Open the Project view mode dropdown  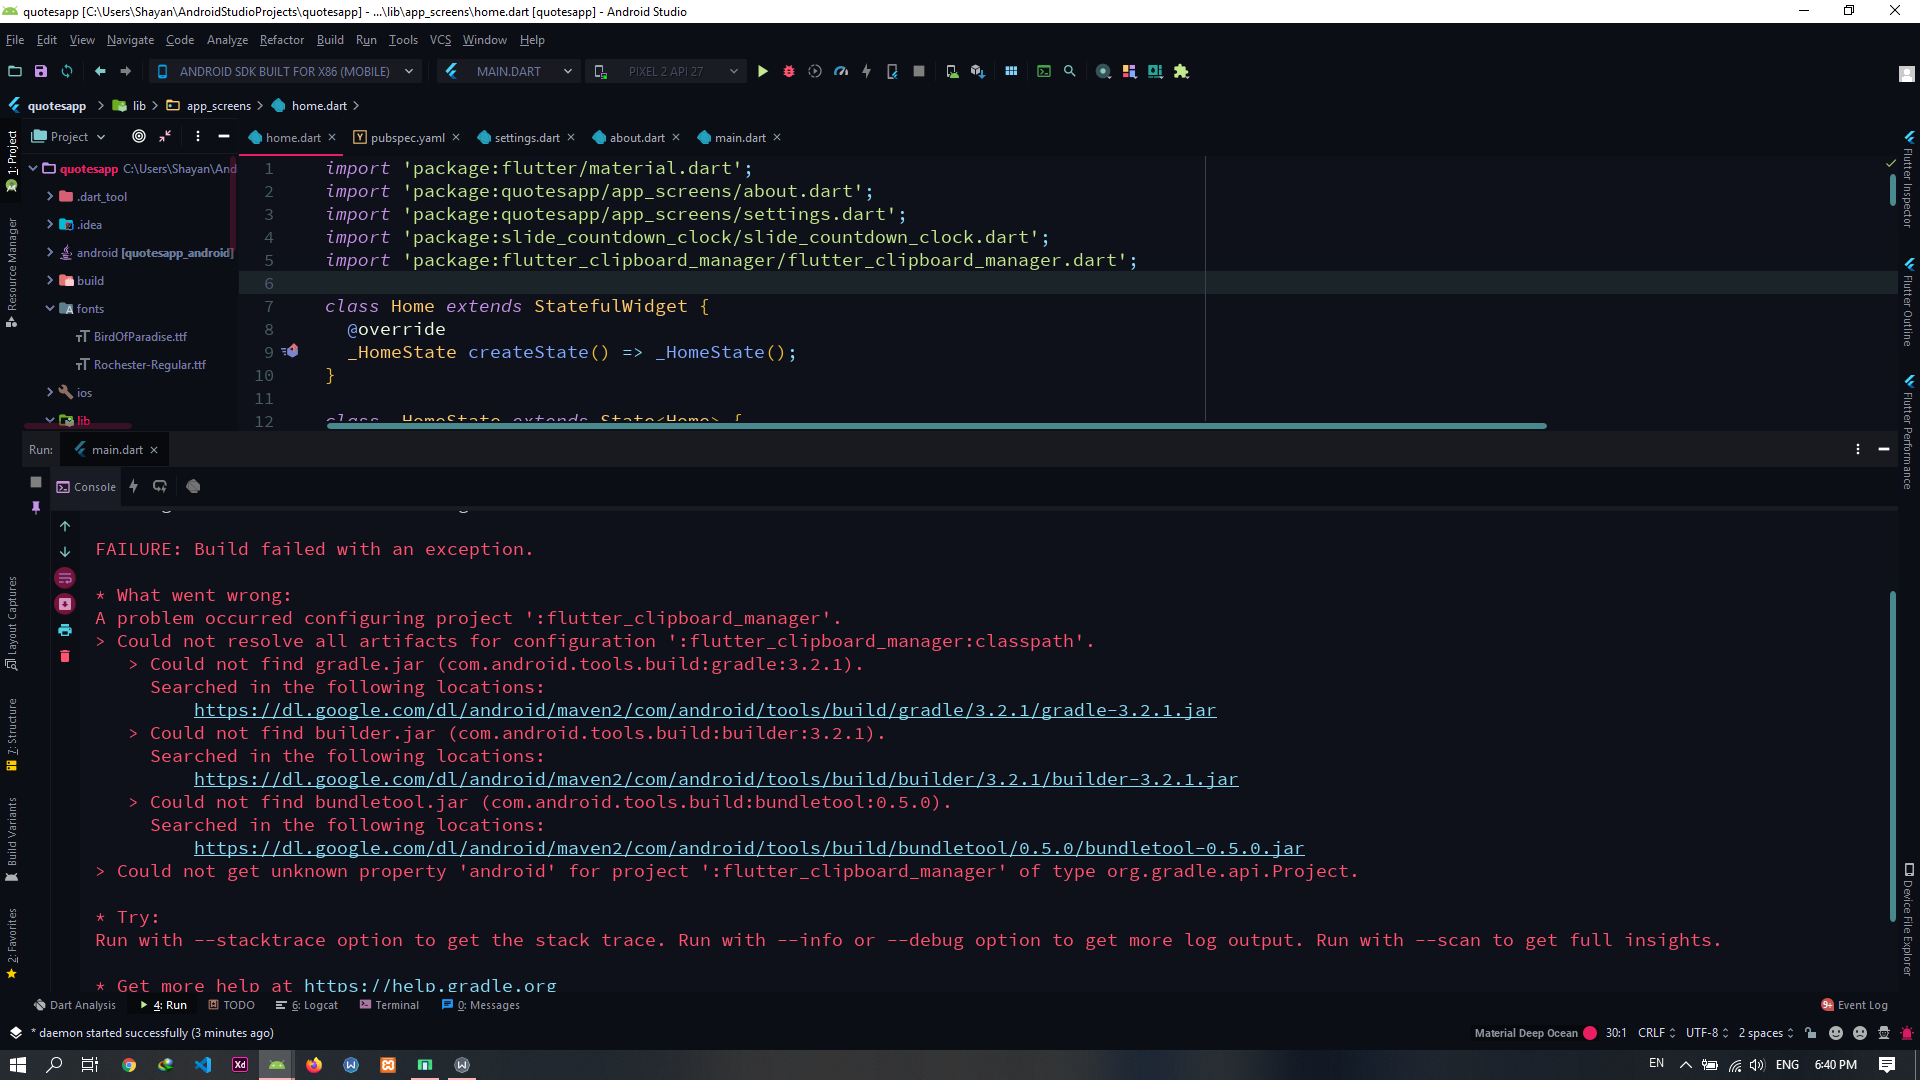[68, 137]
